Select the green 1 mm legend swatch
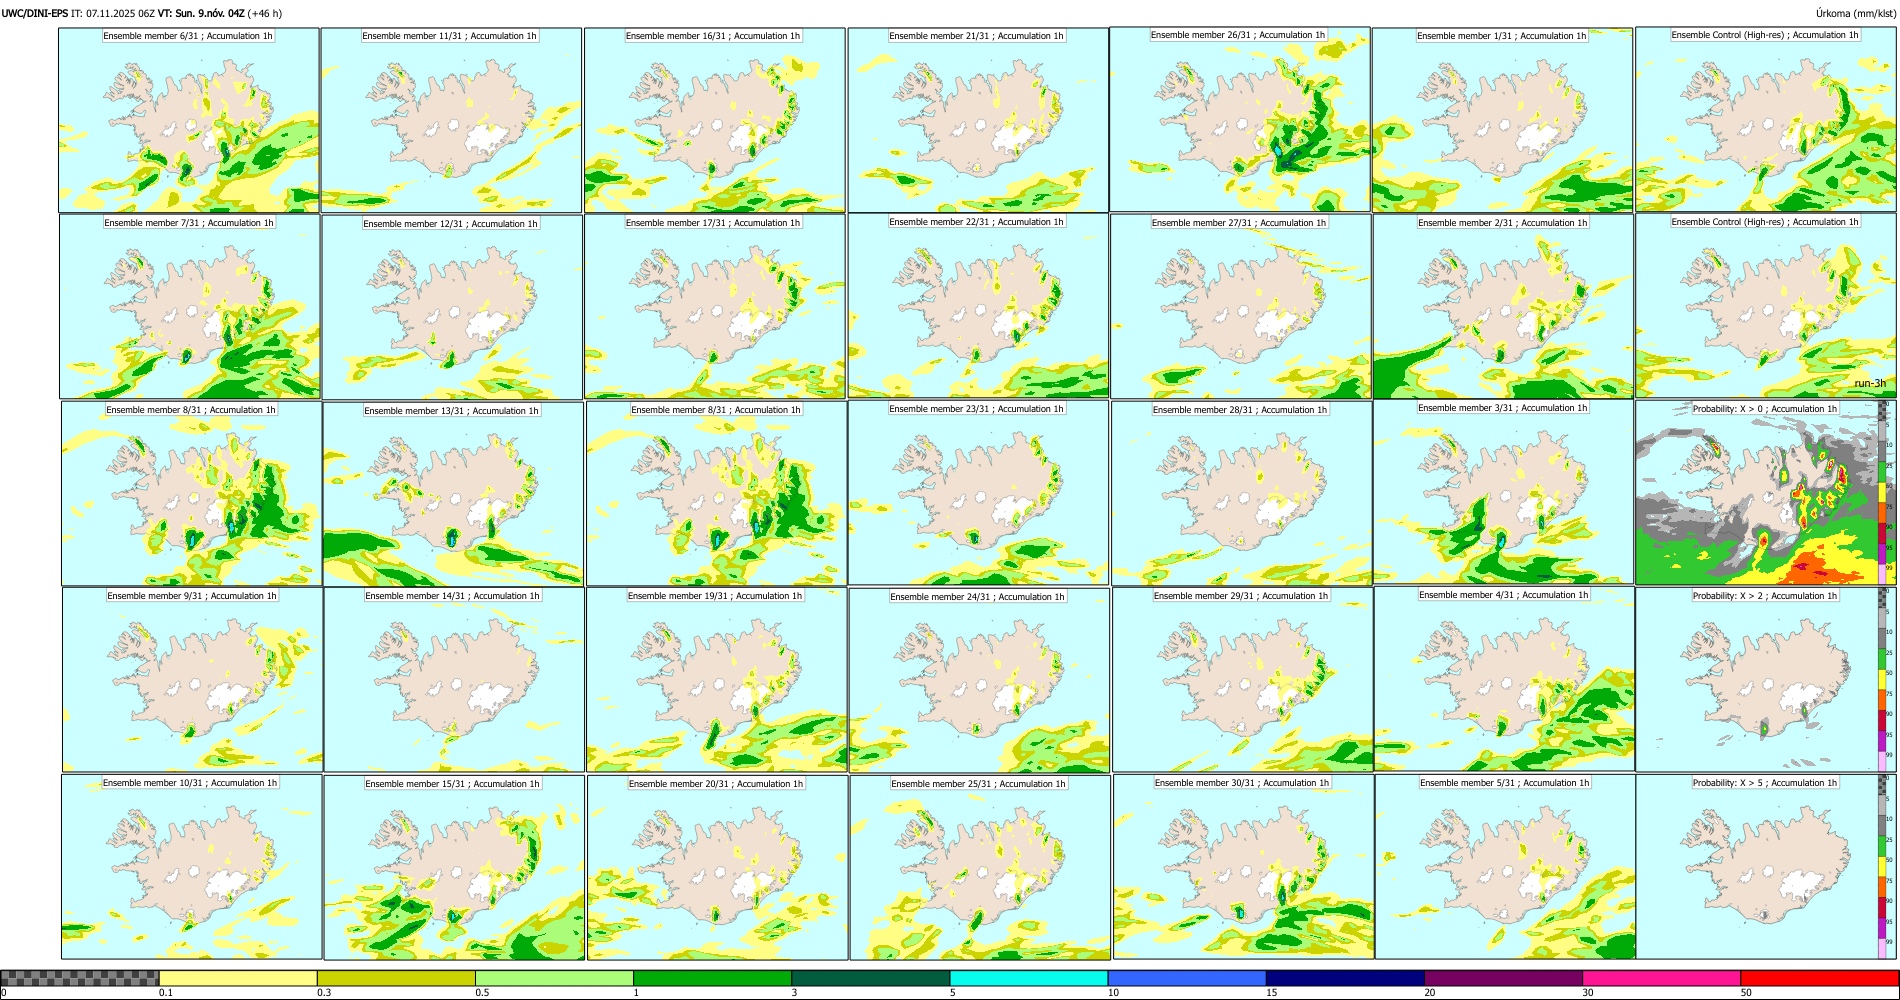 [712, 978]
